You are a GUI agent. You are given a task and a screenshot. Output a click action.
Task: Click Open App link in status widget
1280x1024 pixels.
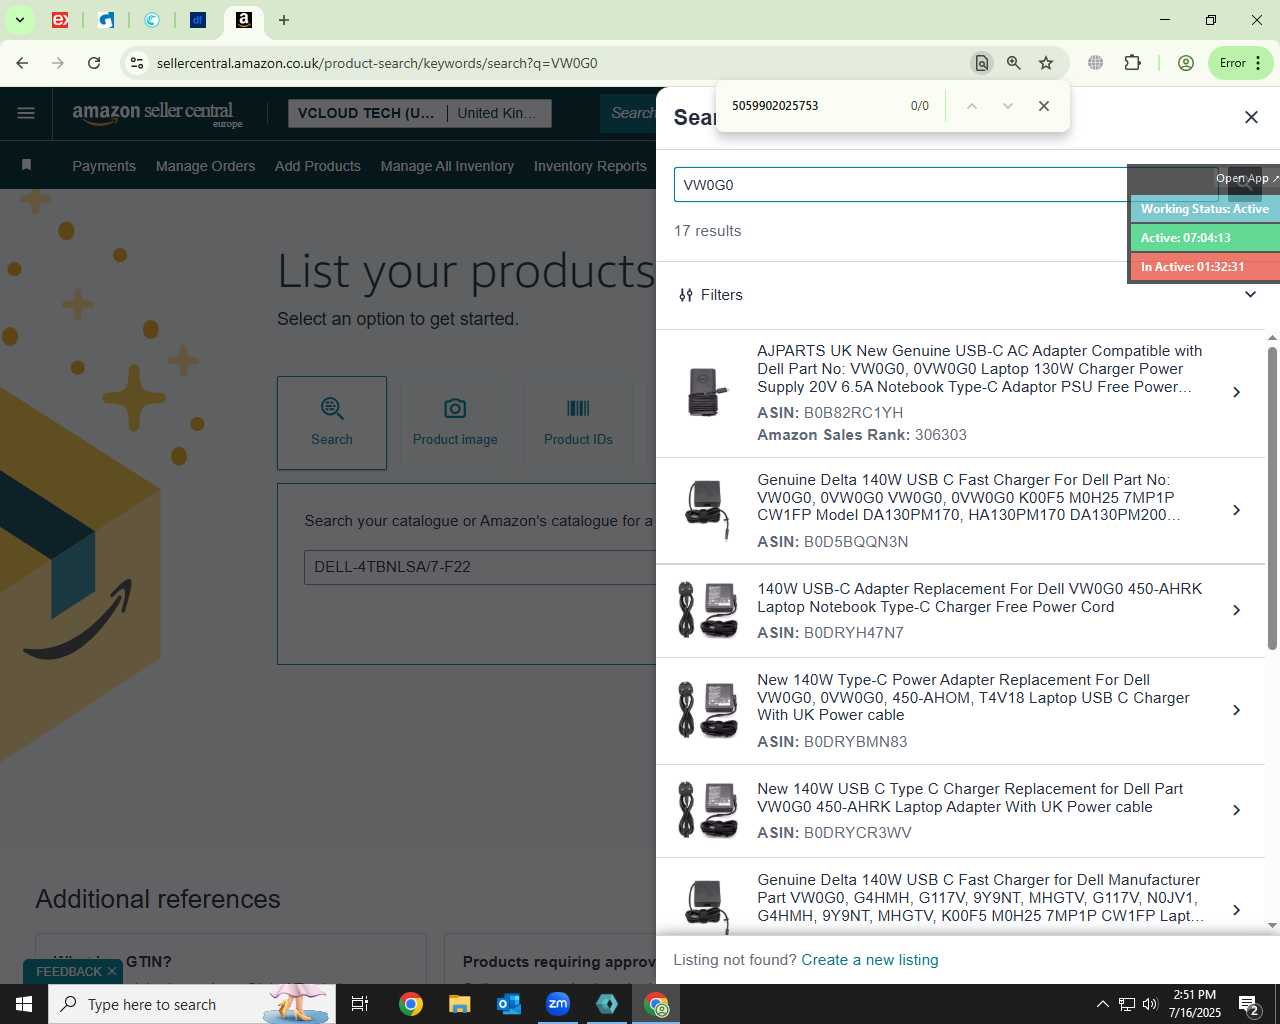[1246, 178]
